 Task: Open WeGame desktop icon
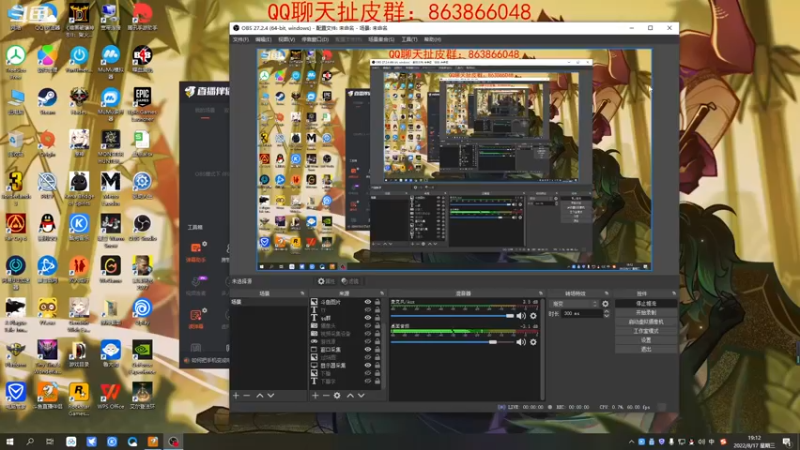coord(111,270)
